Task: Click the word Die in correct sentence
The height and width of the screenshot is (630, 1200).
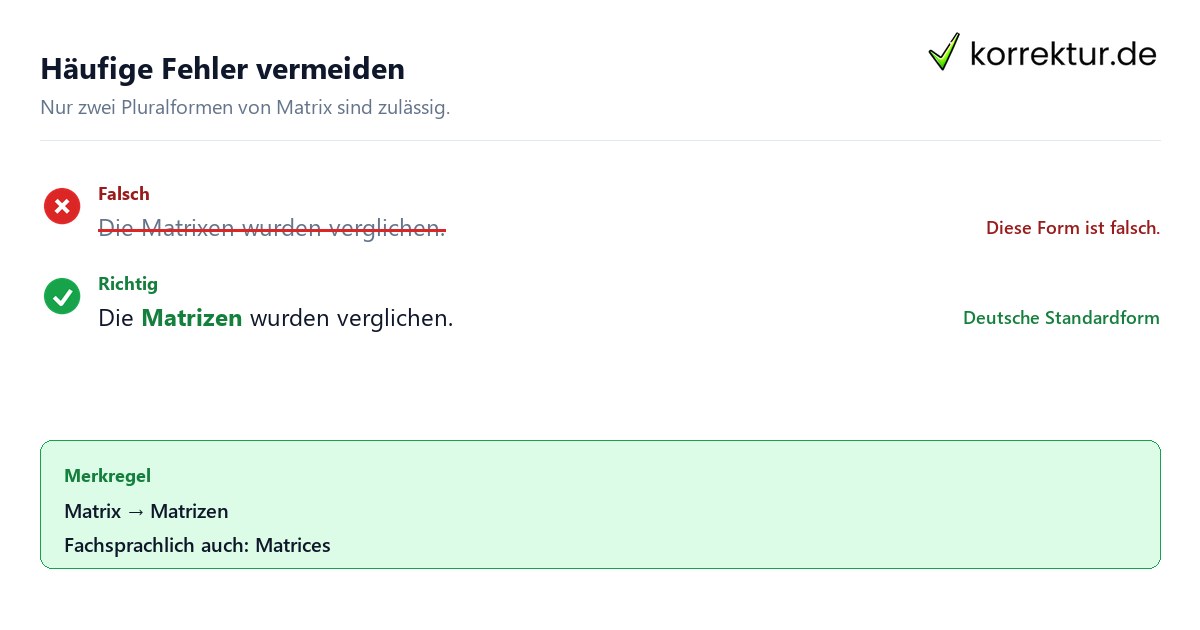Action: point(116,319)
